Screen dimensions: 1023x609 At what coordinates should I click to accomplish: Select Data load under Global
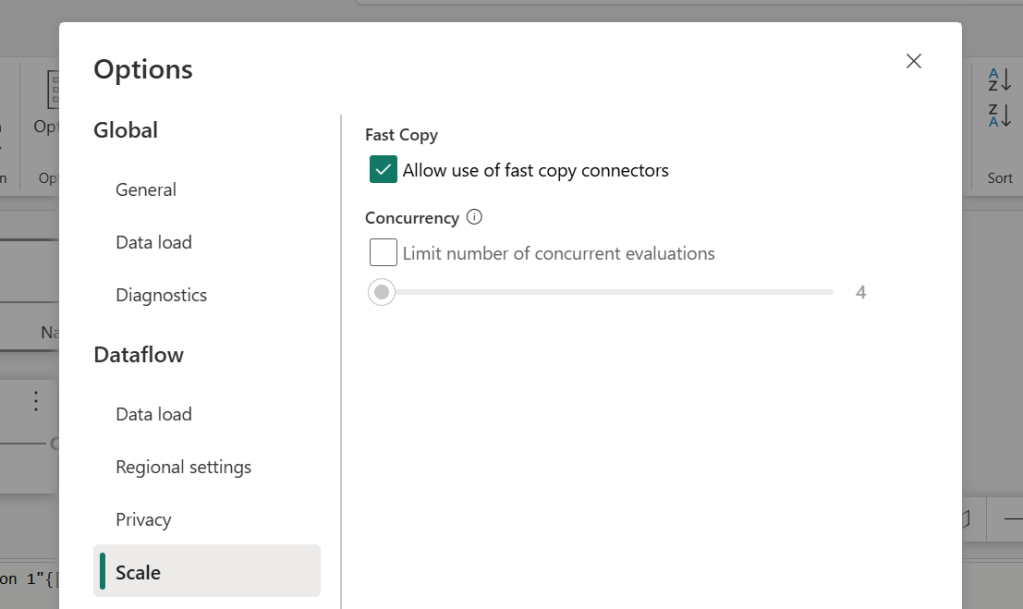154,242
